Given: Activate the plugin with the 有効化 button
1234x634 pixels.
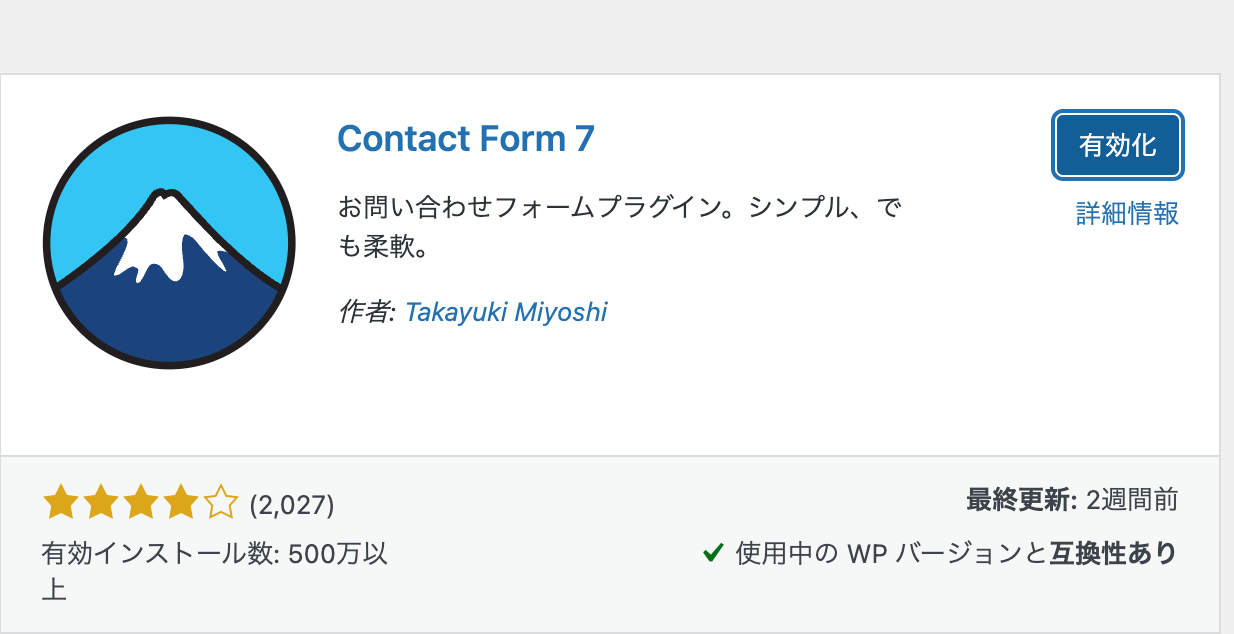Looking at the screenshot, I should (x=1118, y=145).
